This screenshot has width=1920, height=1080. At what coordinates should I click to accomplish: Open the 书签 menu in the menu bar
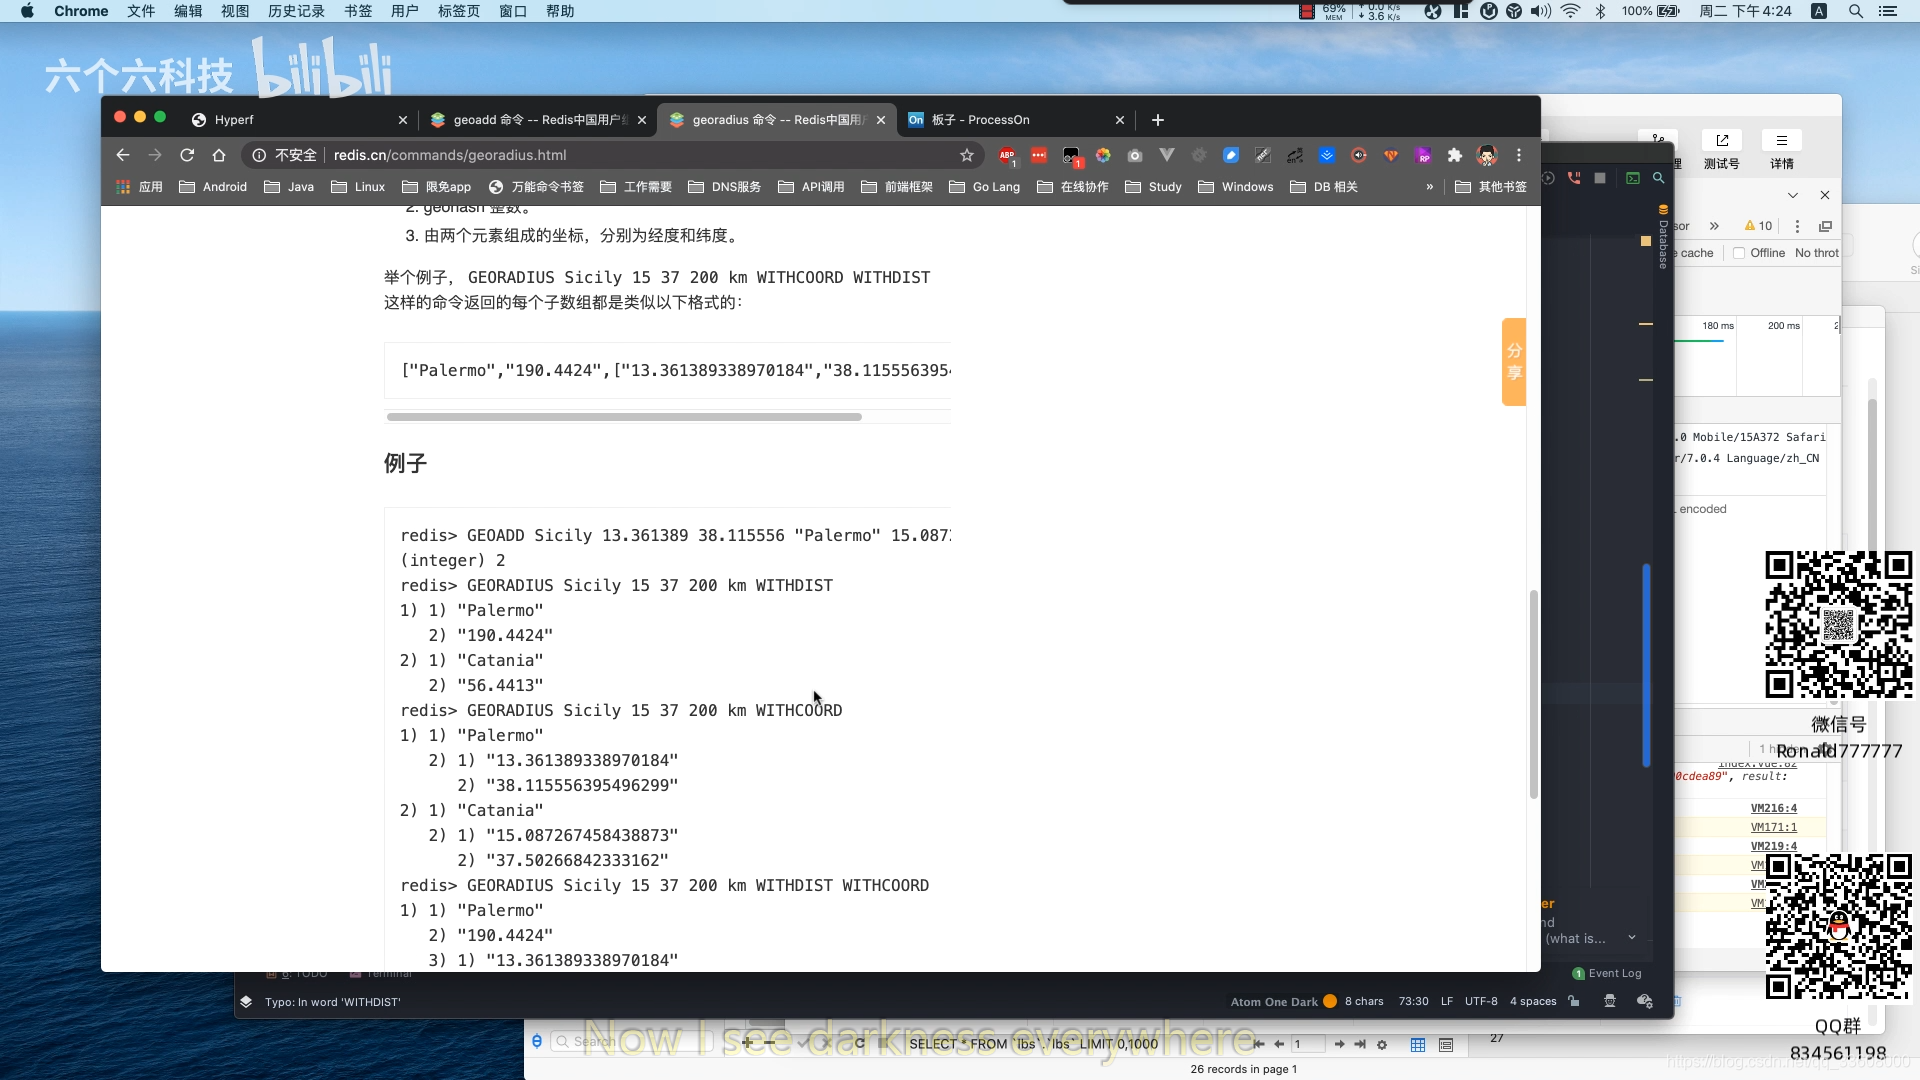coord(358,11)
